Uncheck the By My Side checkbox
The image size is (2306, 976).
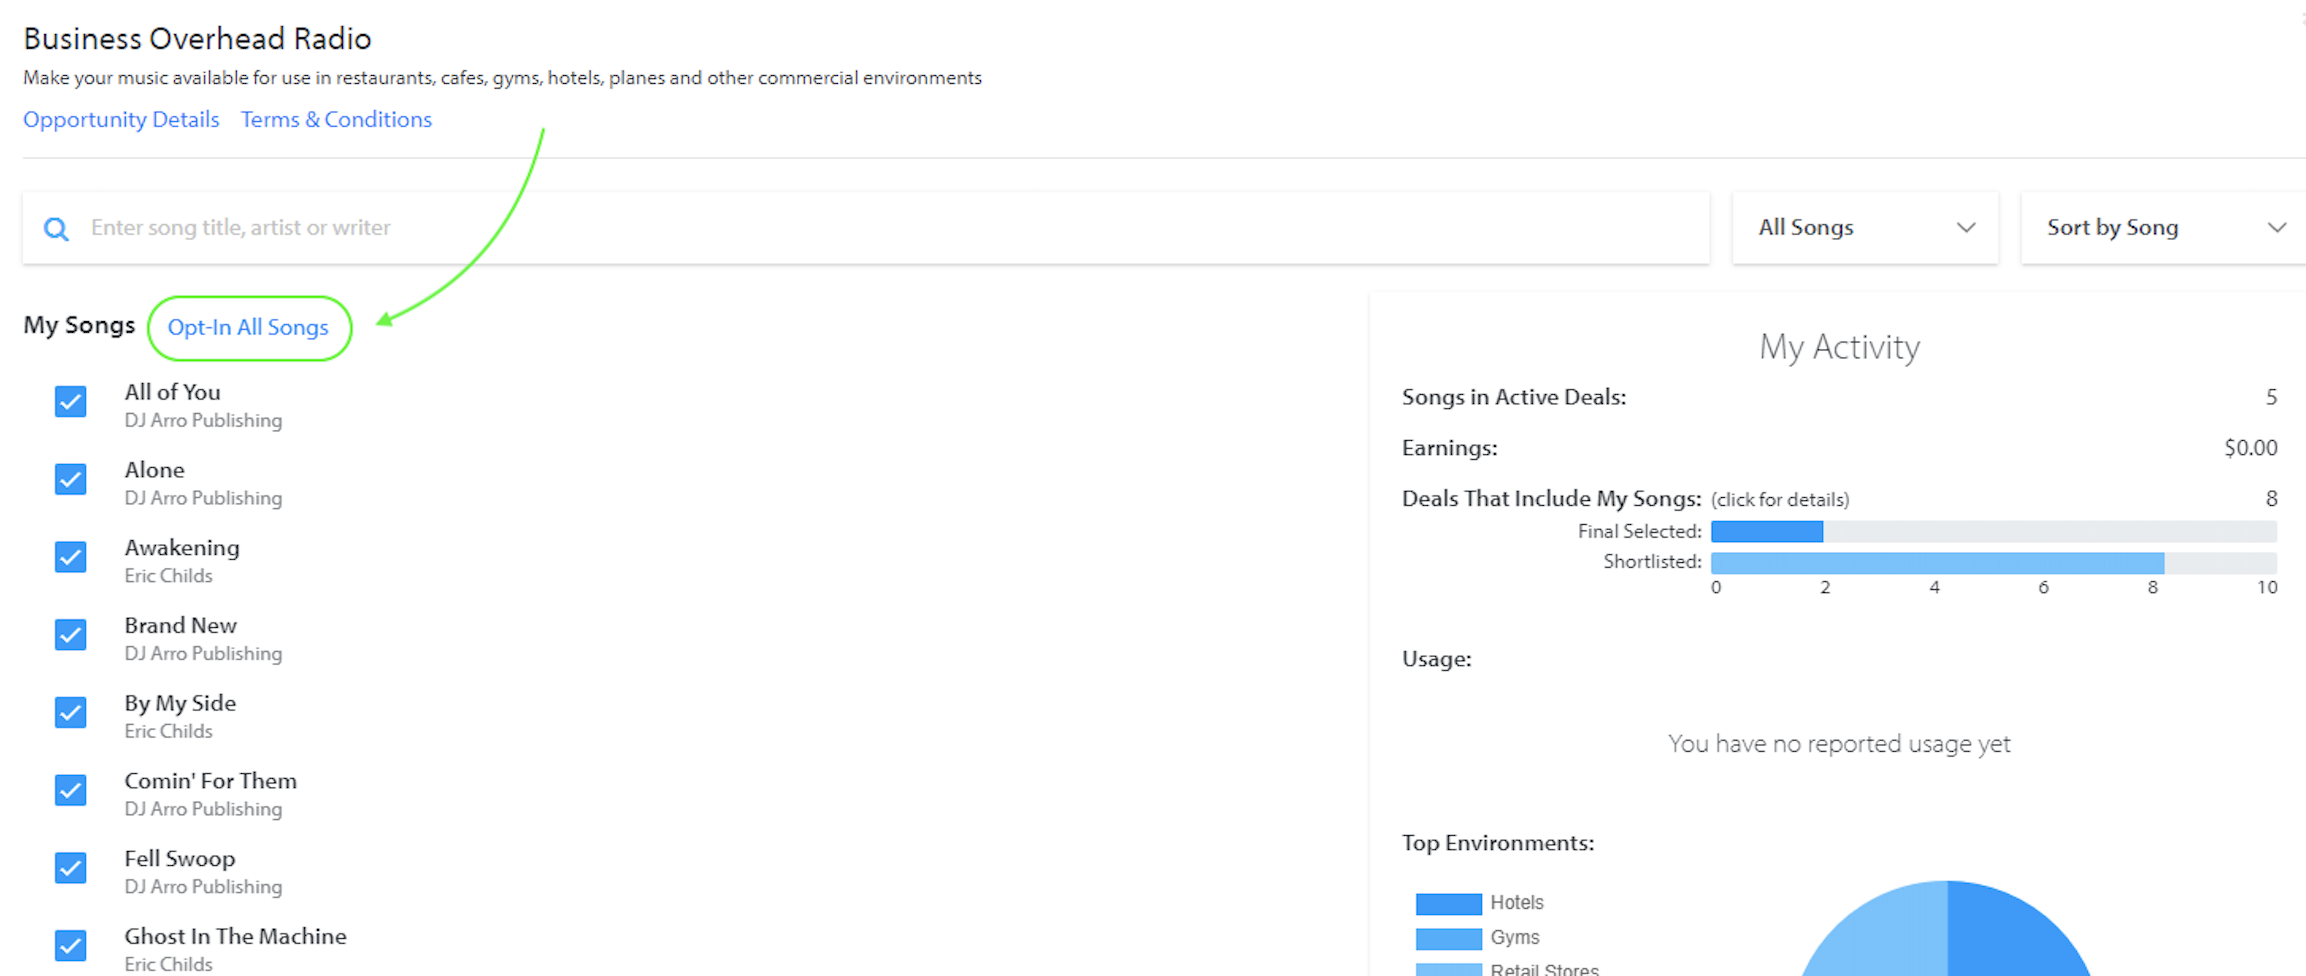click(70, 712)
